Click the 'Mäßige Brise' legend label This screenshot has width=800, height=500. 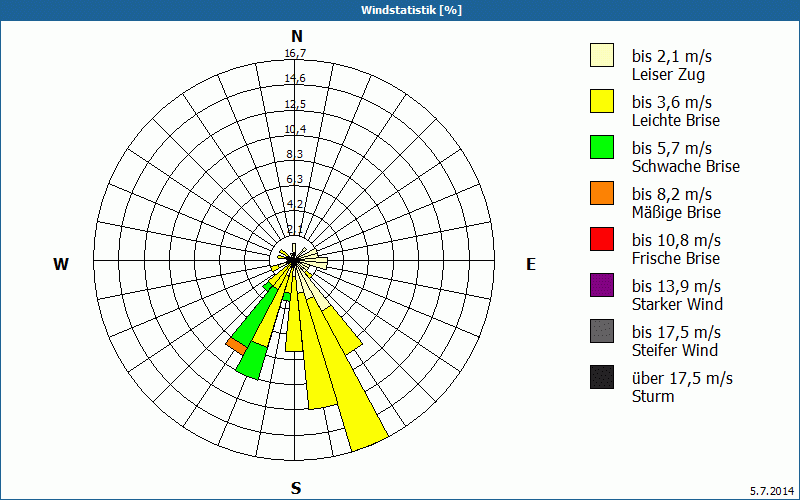pos(677,212)
